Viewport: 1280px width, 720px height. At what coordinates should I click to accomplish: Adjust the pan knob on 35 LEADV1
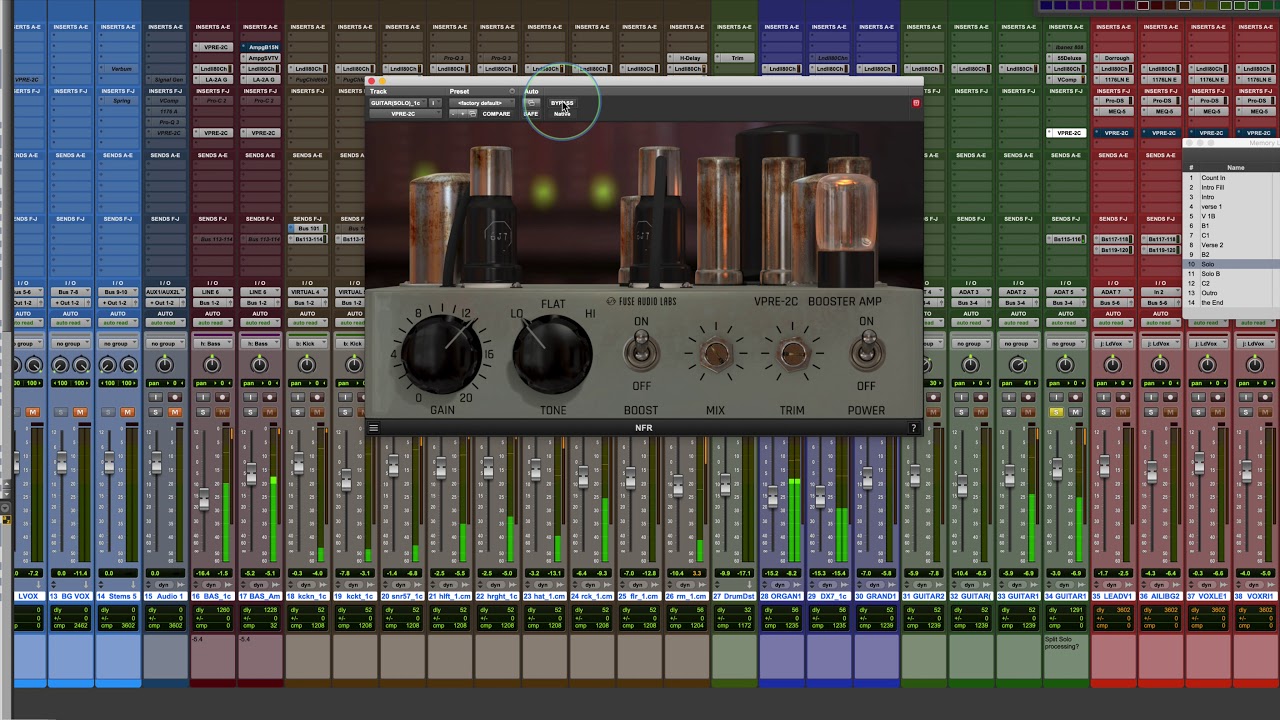(1113, 366)
